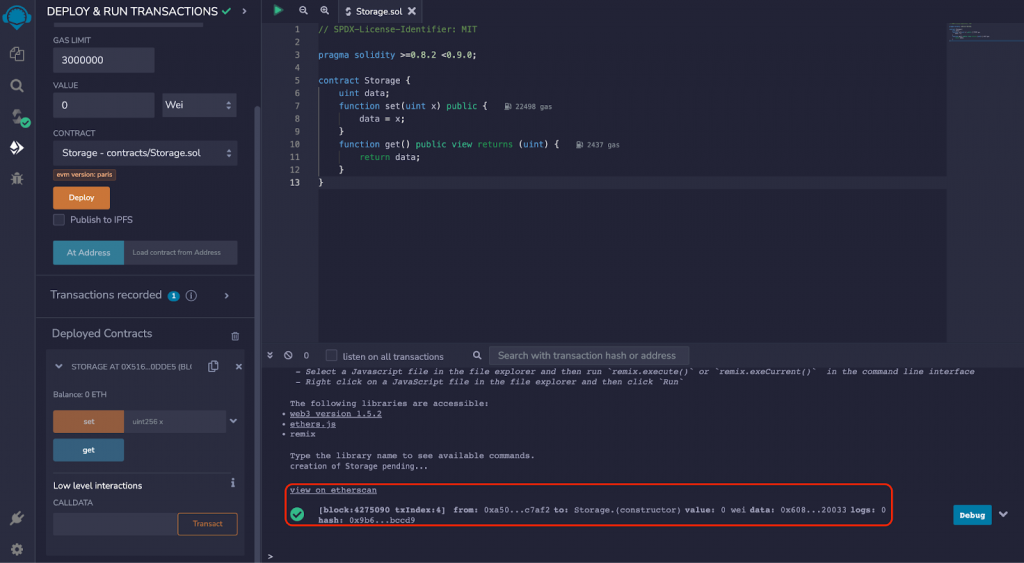Click the Transactions recorded info icon
Image resolution: width=1024 pixels, height=563 pixels.
(191, 296)
